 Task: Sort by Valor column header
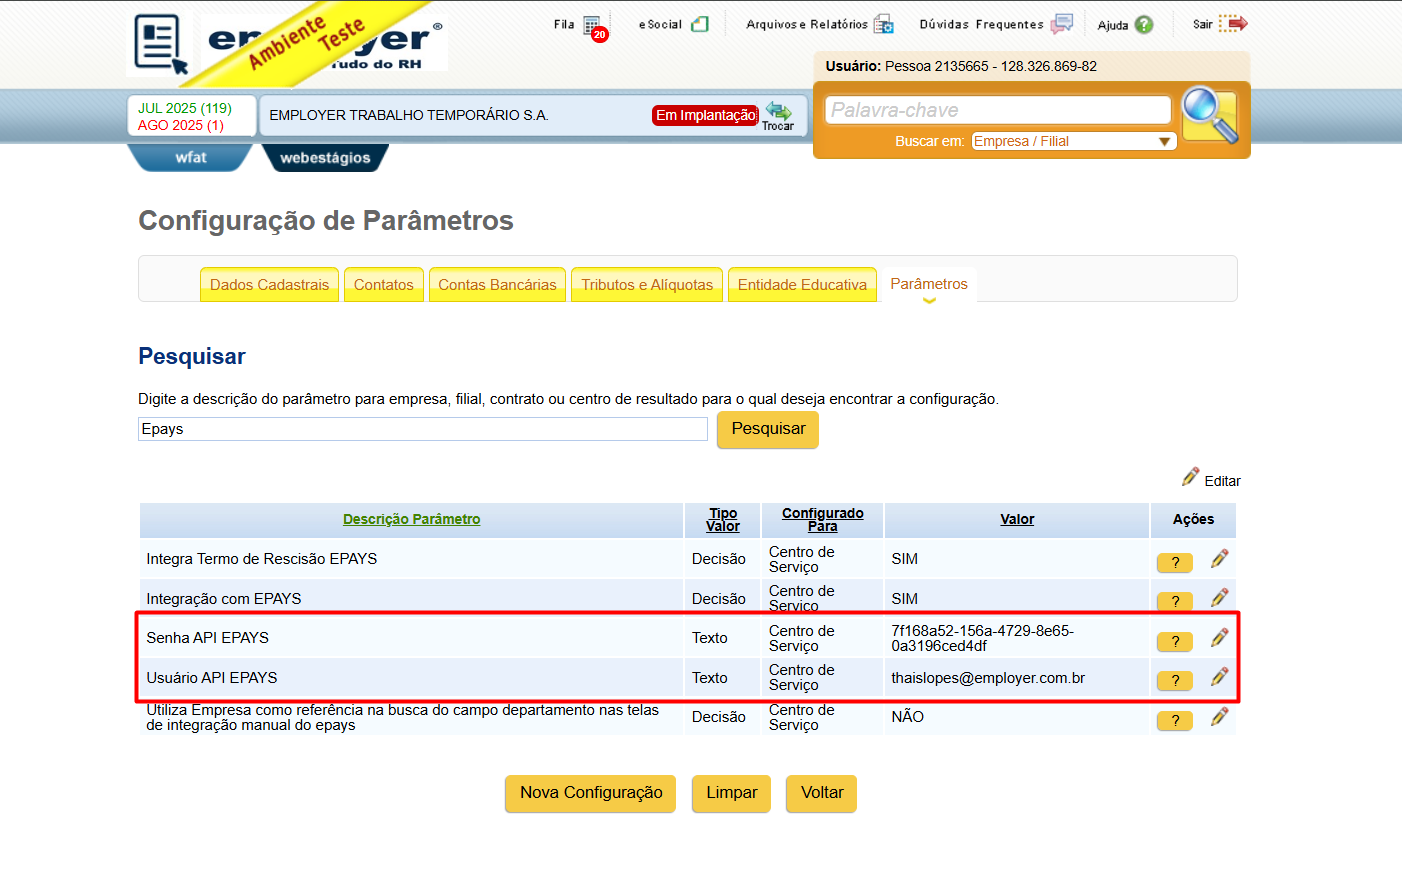1017,519
